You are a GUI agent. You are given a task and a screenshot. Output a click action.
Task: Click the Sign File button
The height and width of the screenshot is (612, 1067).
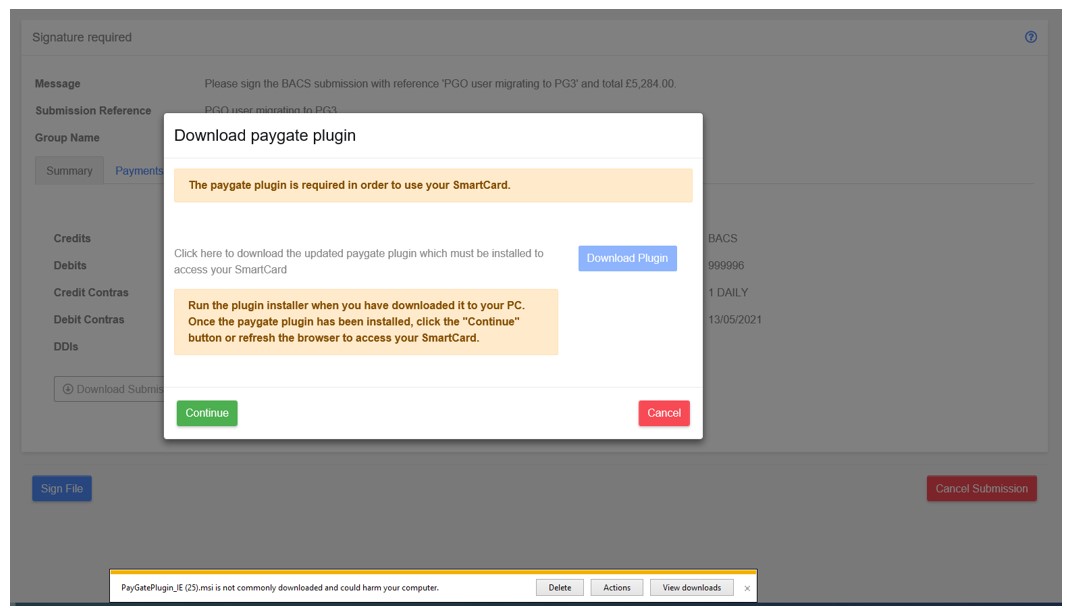62,488
